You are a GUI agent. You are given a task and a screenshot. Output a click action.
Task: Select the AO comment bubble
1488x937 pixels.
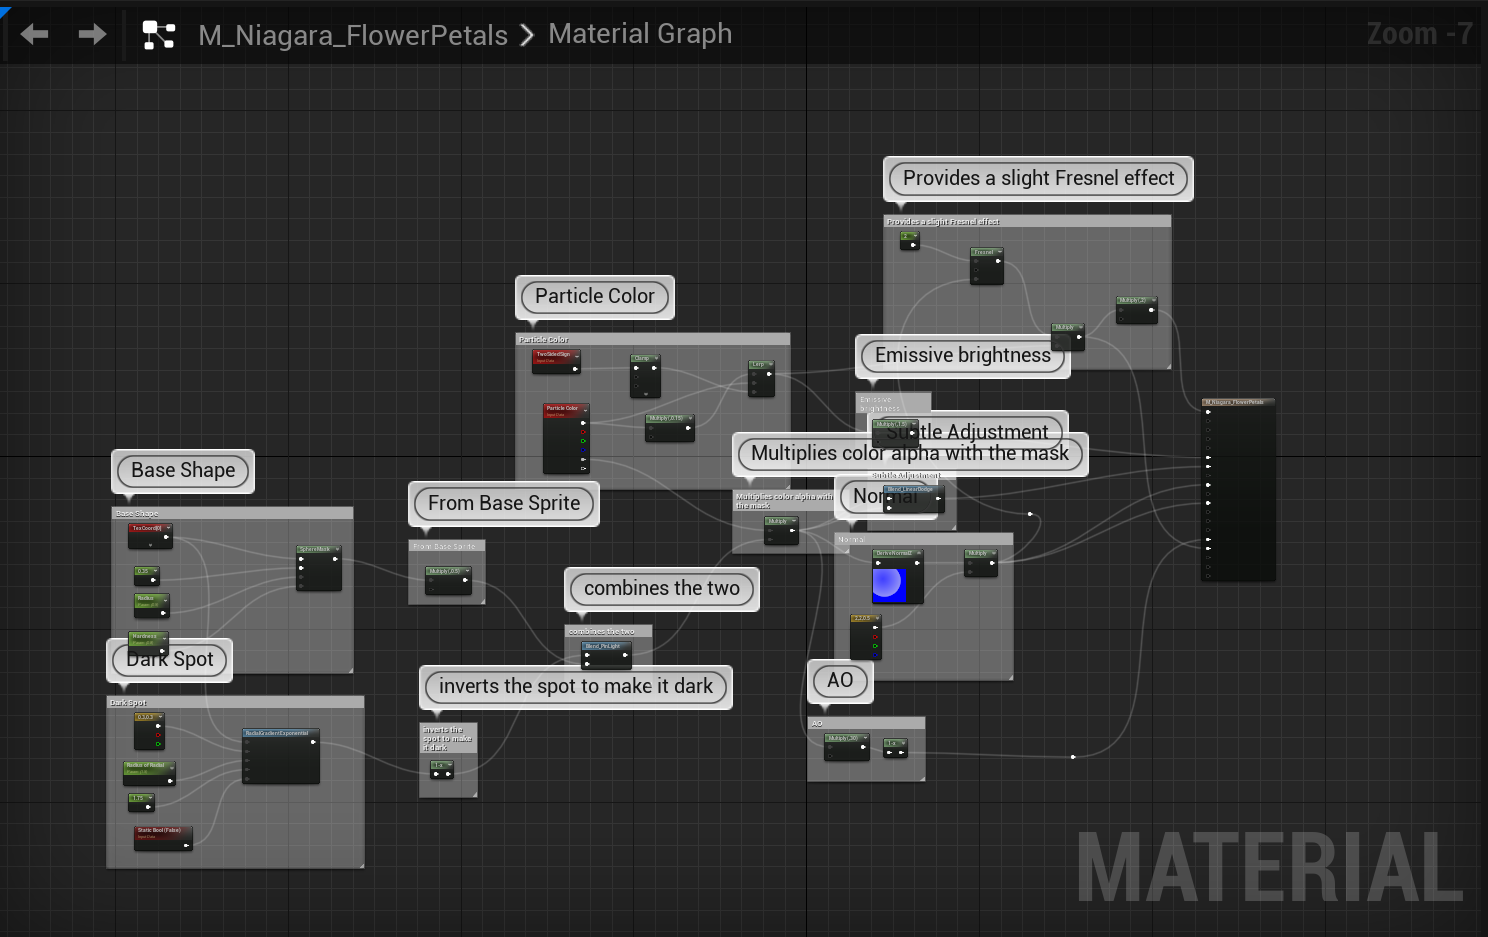(x=840, y=680)
